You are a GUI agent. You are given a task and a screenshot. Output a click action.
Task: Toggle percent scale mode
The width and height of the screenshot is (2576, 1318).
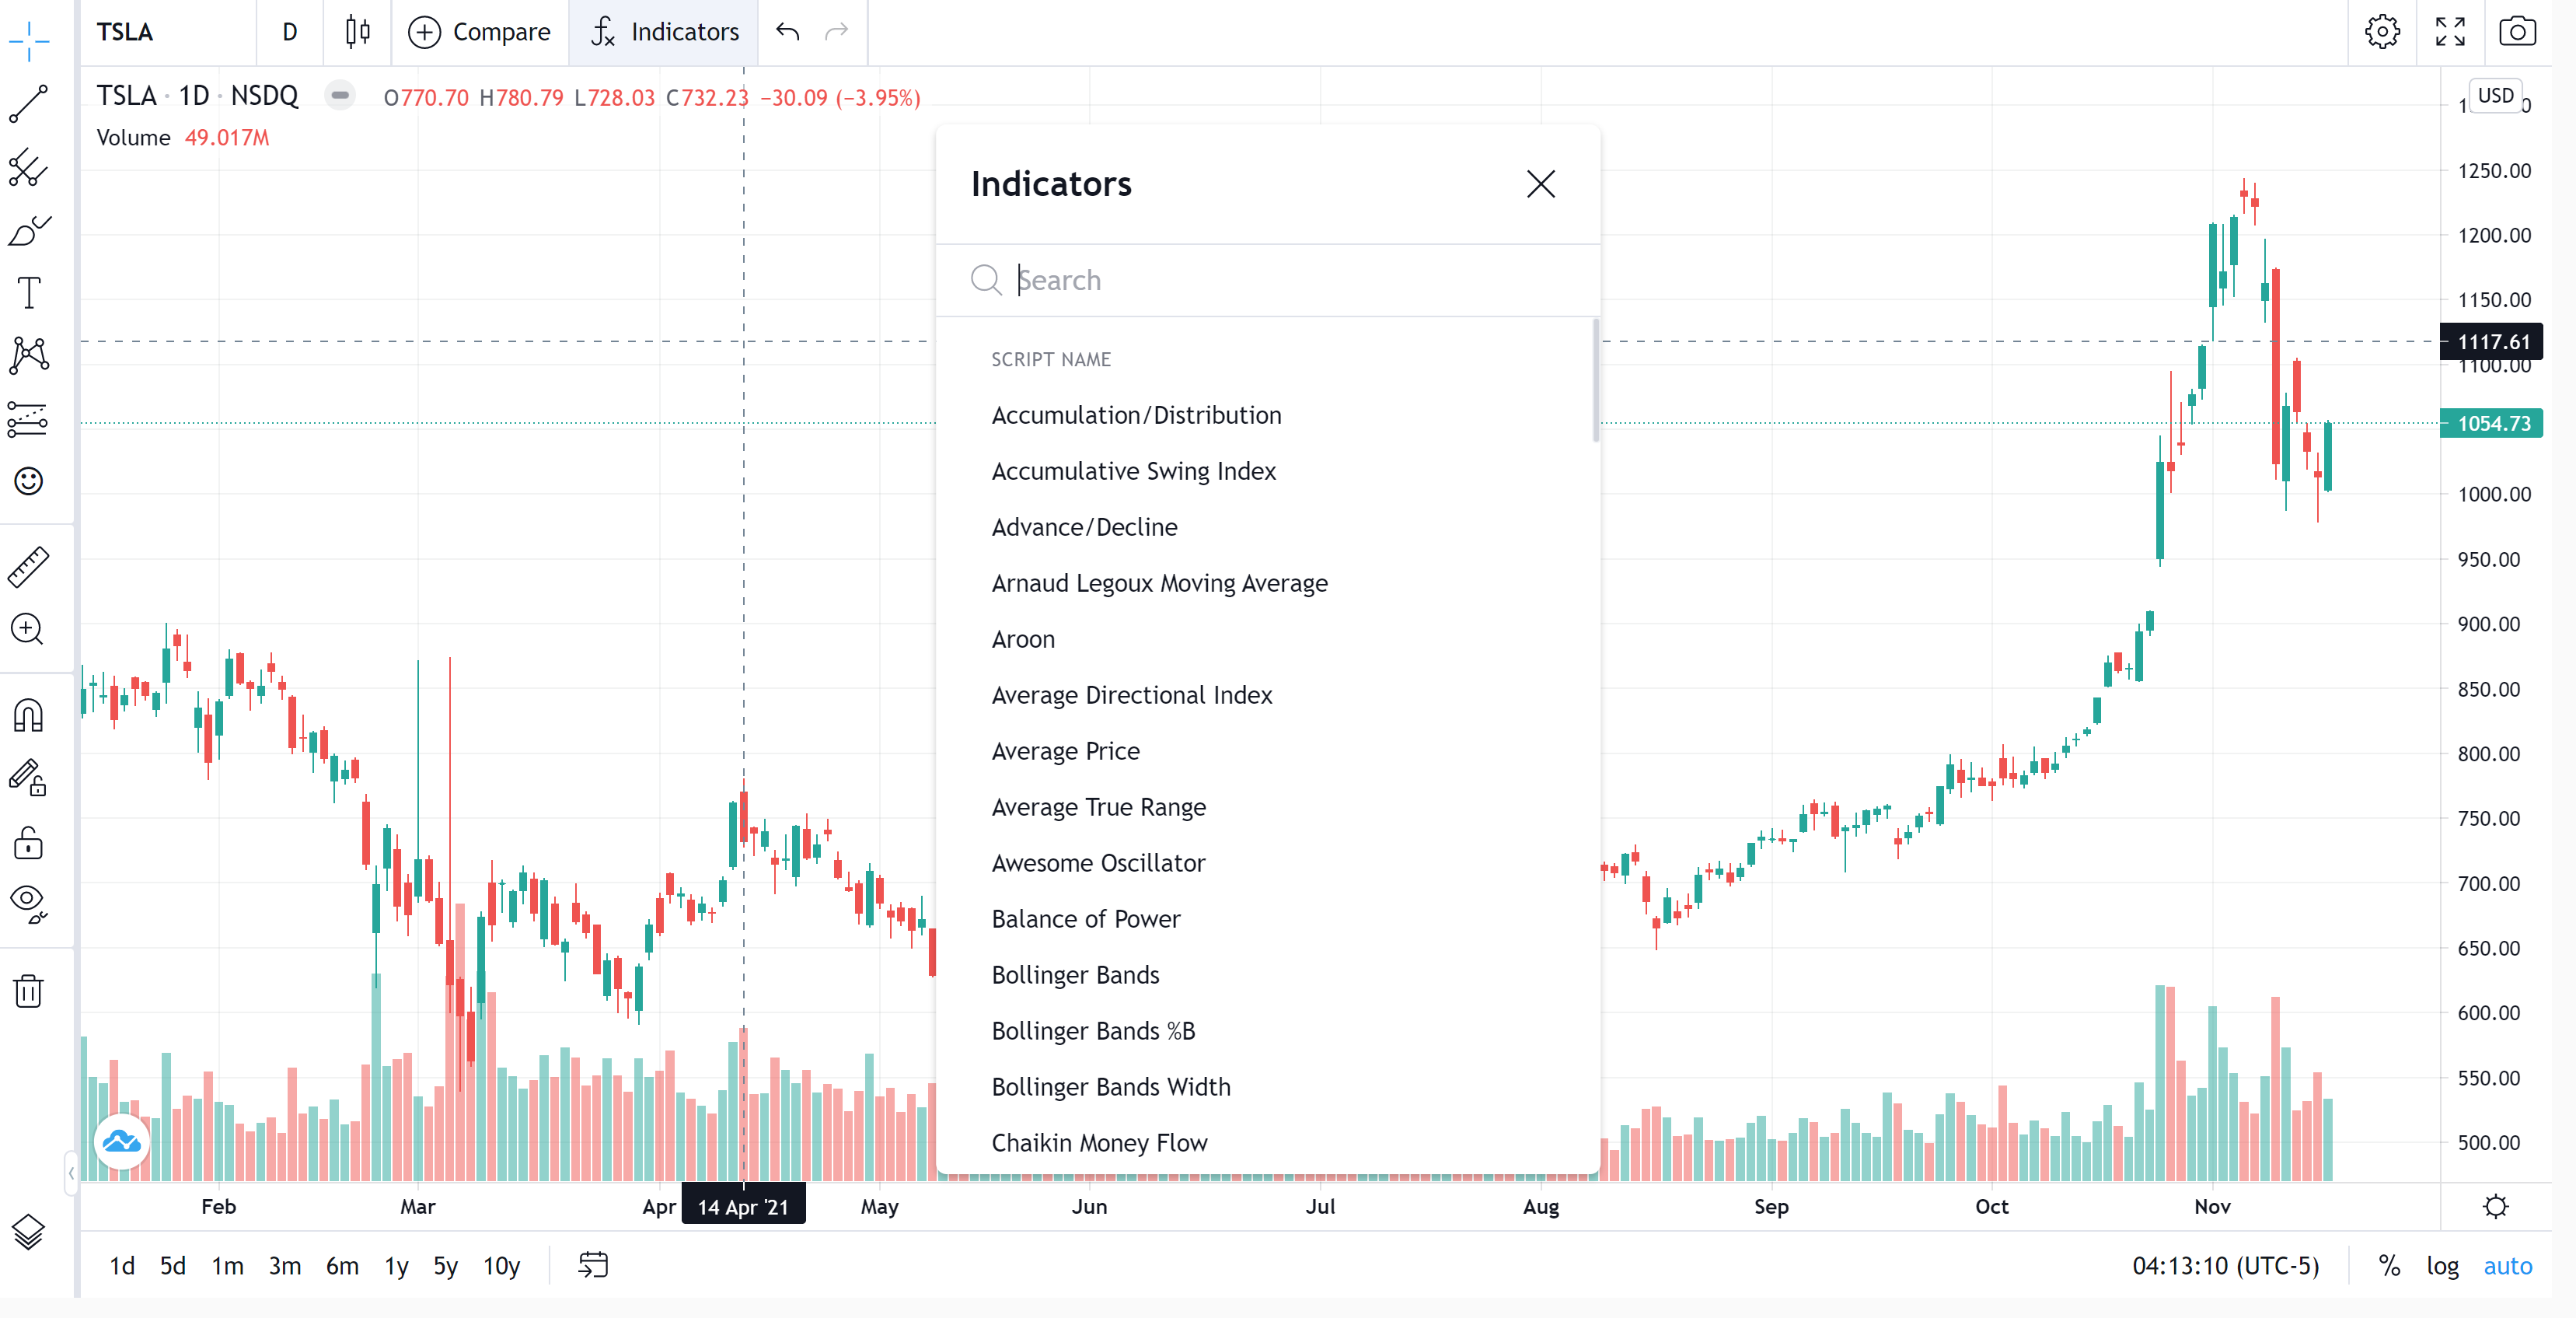2389,1266
